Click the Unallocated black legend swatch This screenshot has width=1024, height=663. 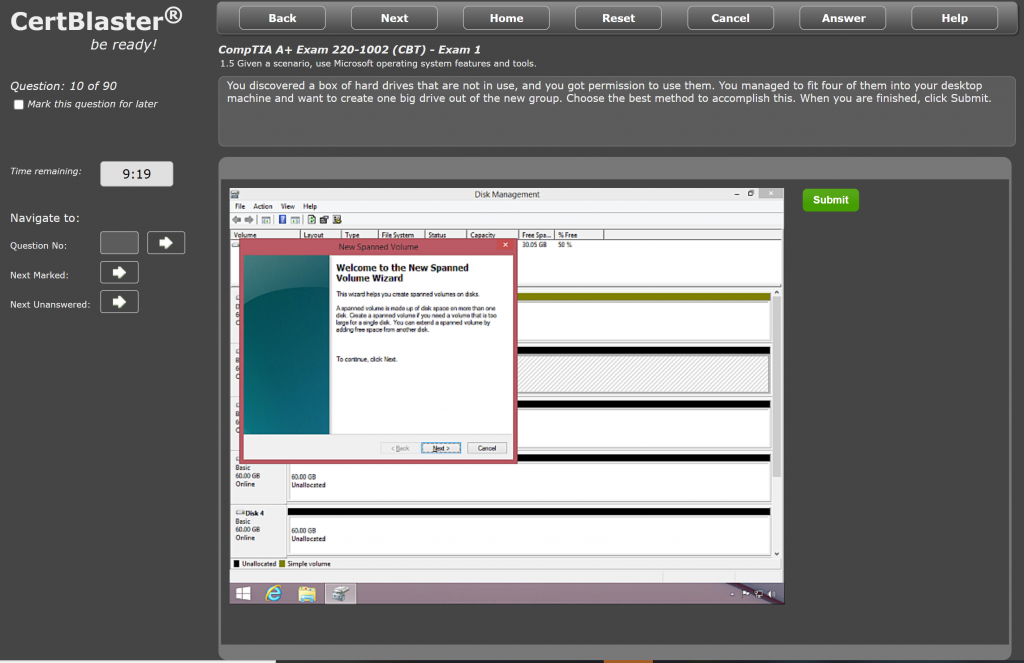236,564
